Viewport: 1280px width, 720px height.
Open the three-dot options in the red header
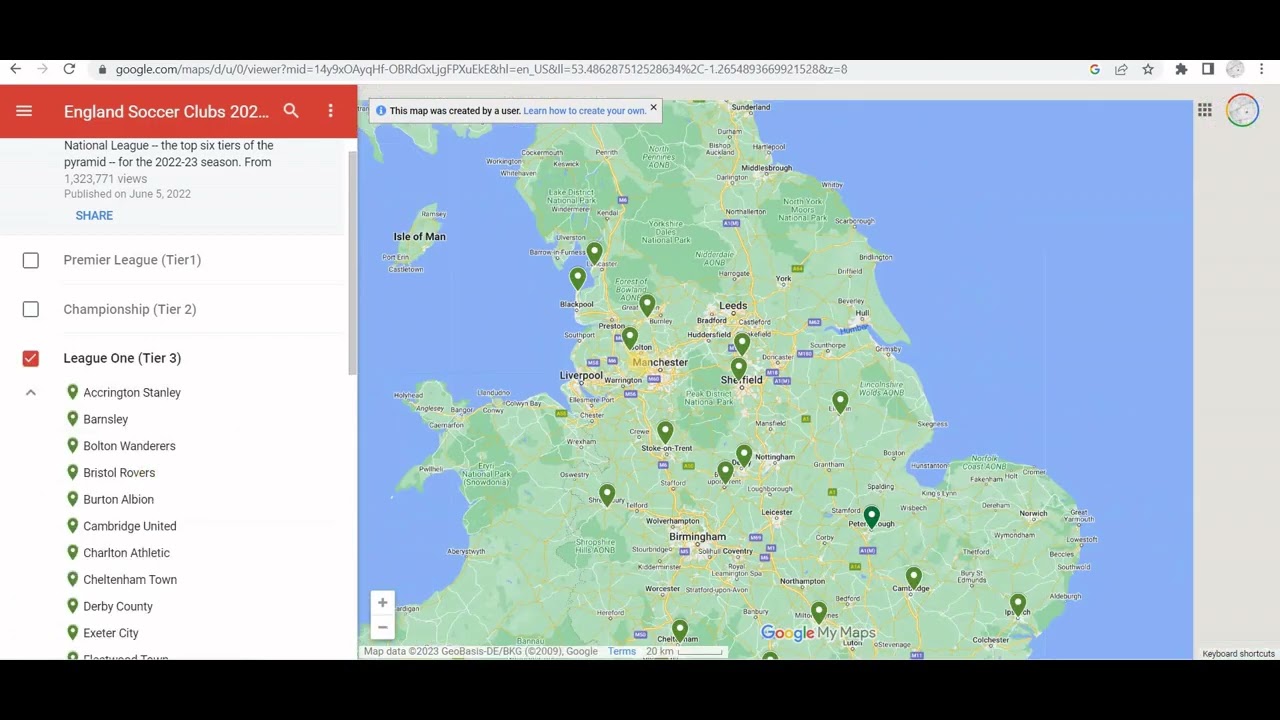click(x=331, y=111)
